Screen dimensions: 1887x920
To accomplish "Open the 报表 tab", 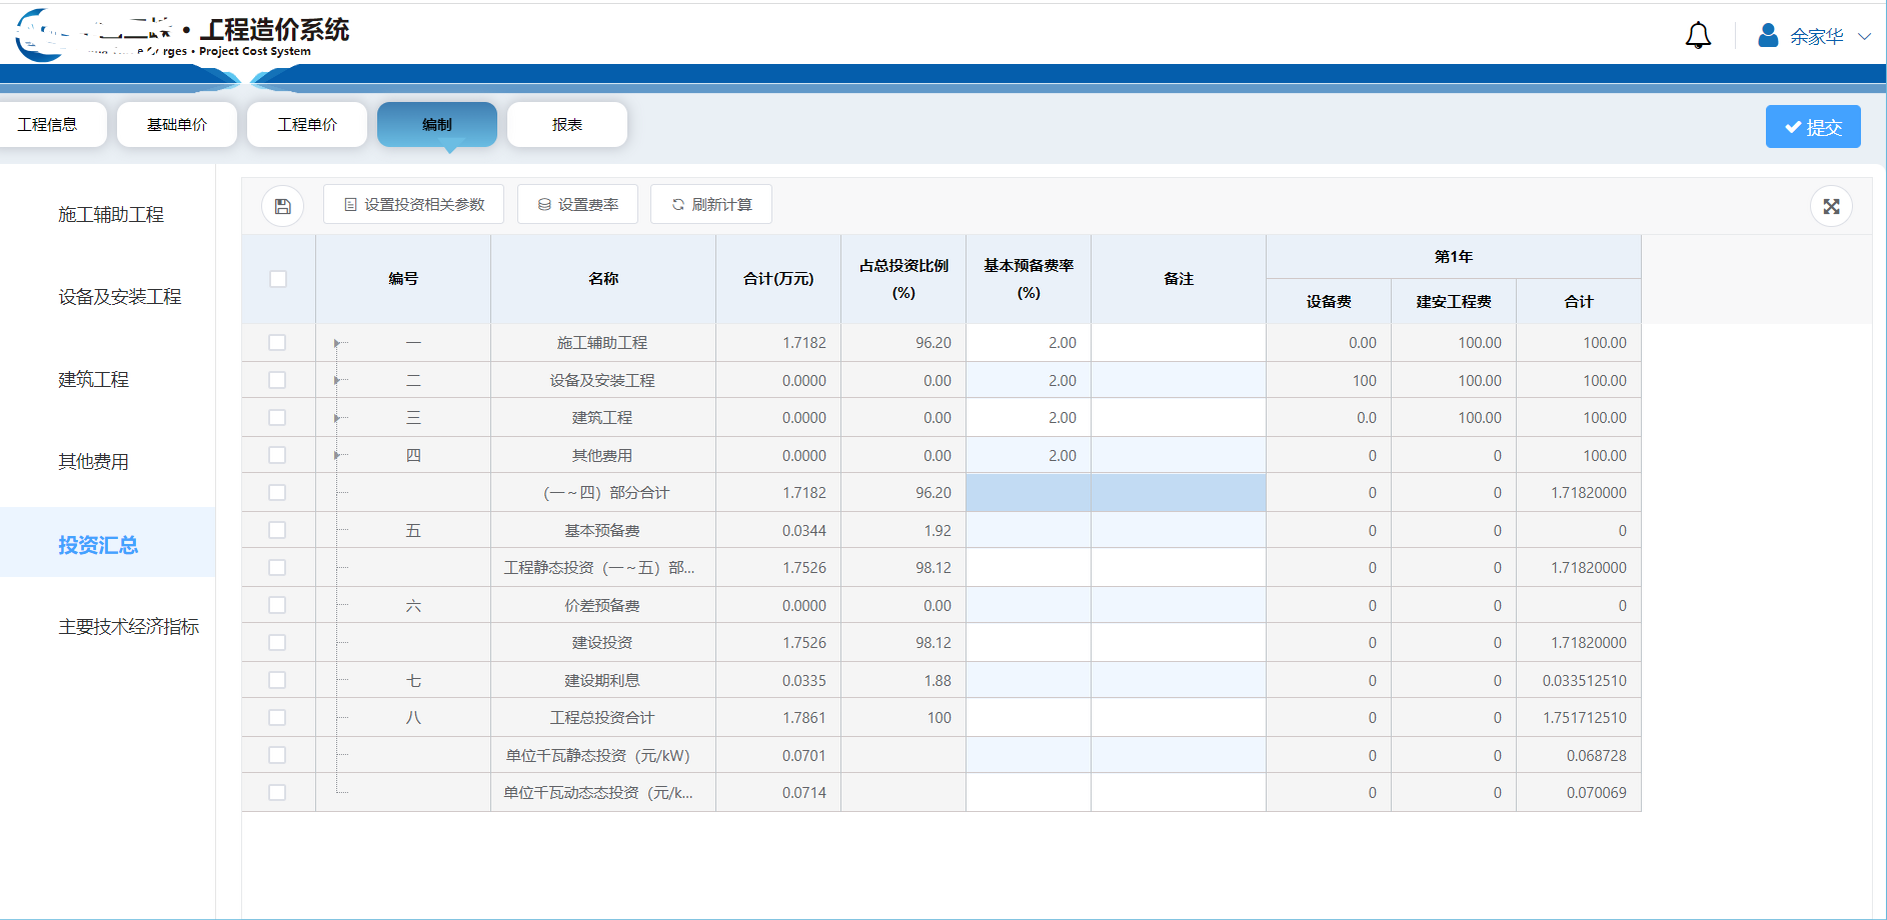I will 567,125.
